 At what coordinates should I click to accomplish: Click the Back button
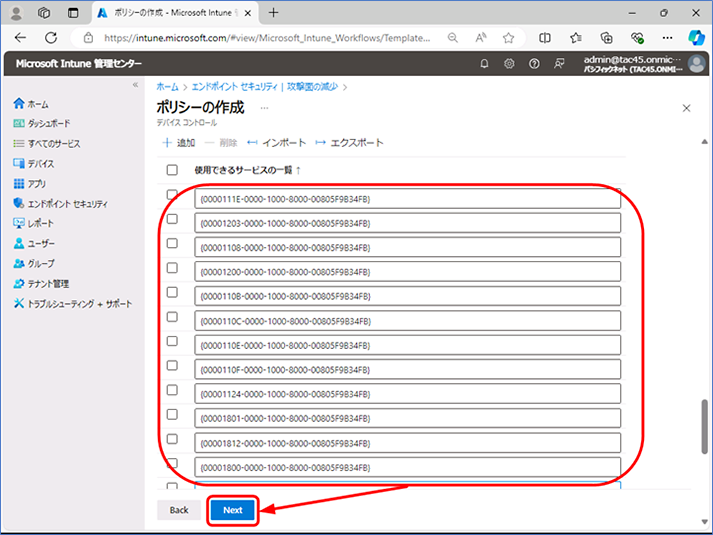coord(179,510)
